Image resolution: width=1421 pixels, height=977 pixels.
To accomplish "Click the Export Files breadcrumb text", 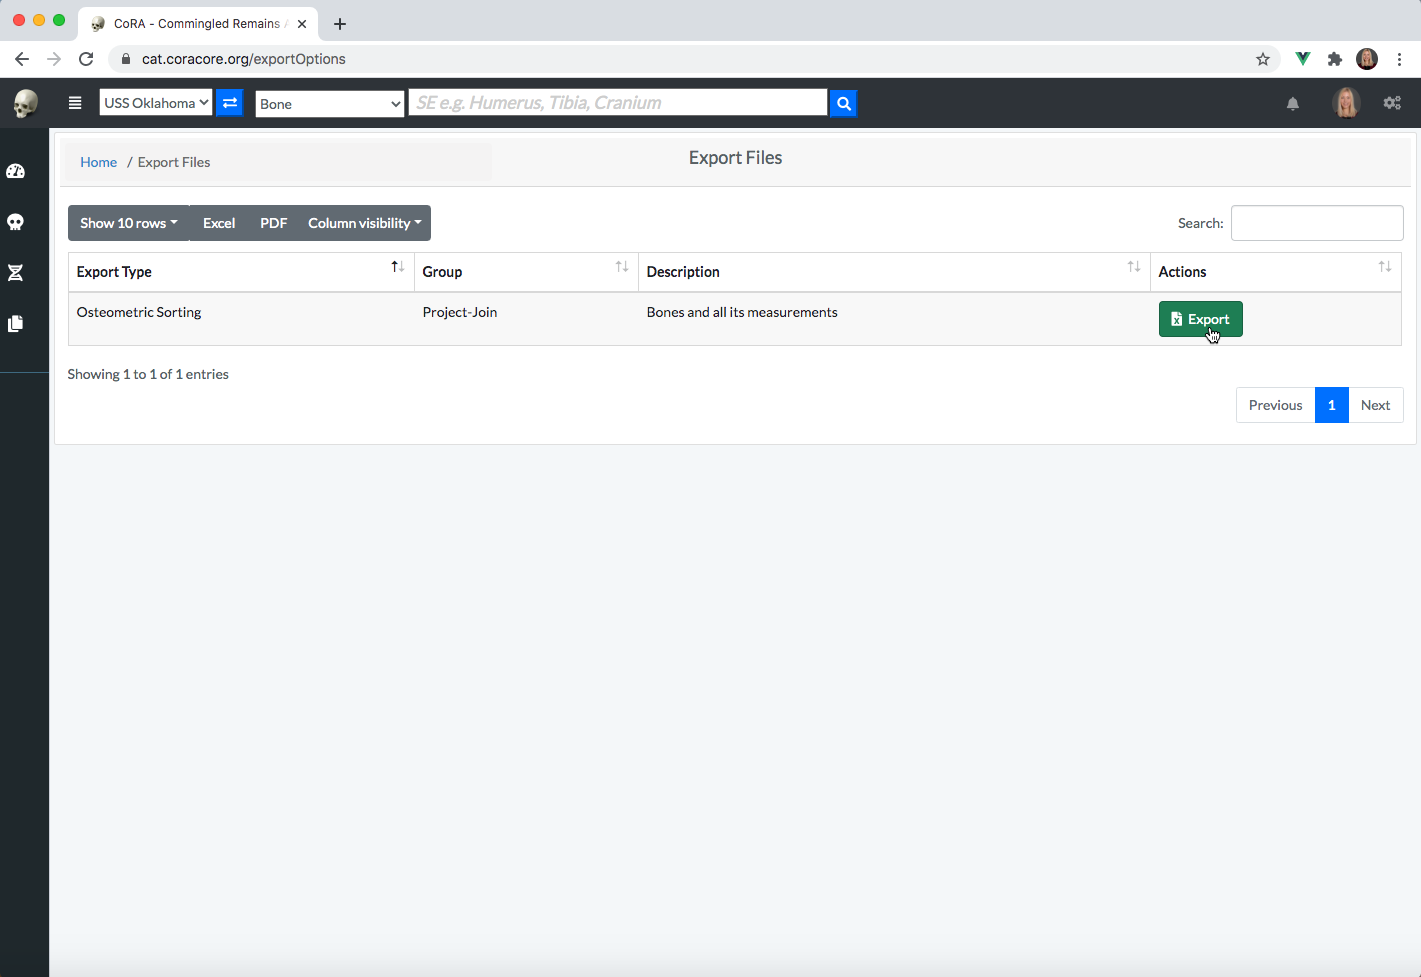I will coord(174,162).
